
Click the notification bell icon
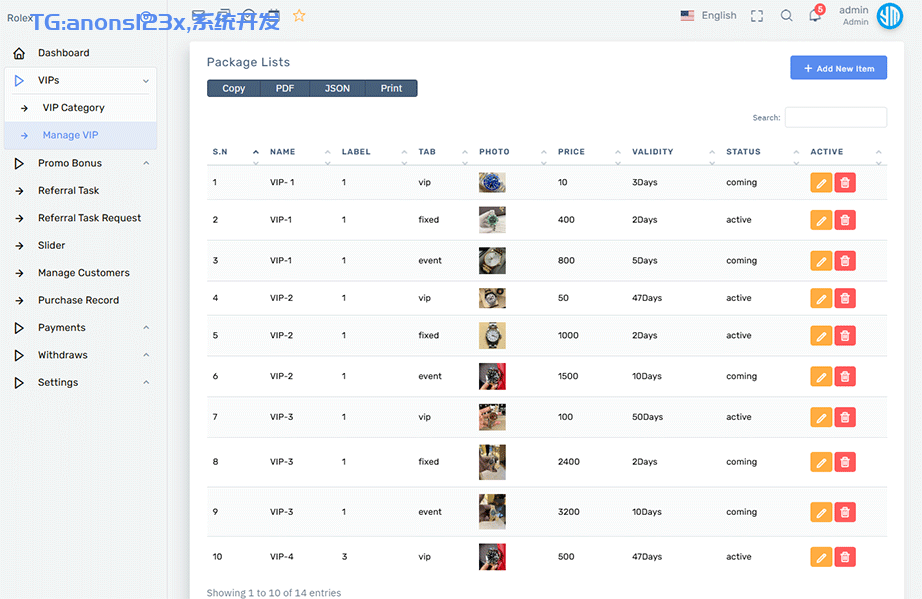[815, 16]
